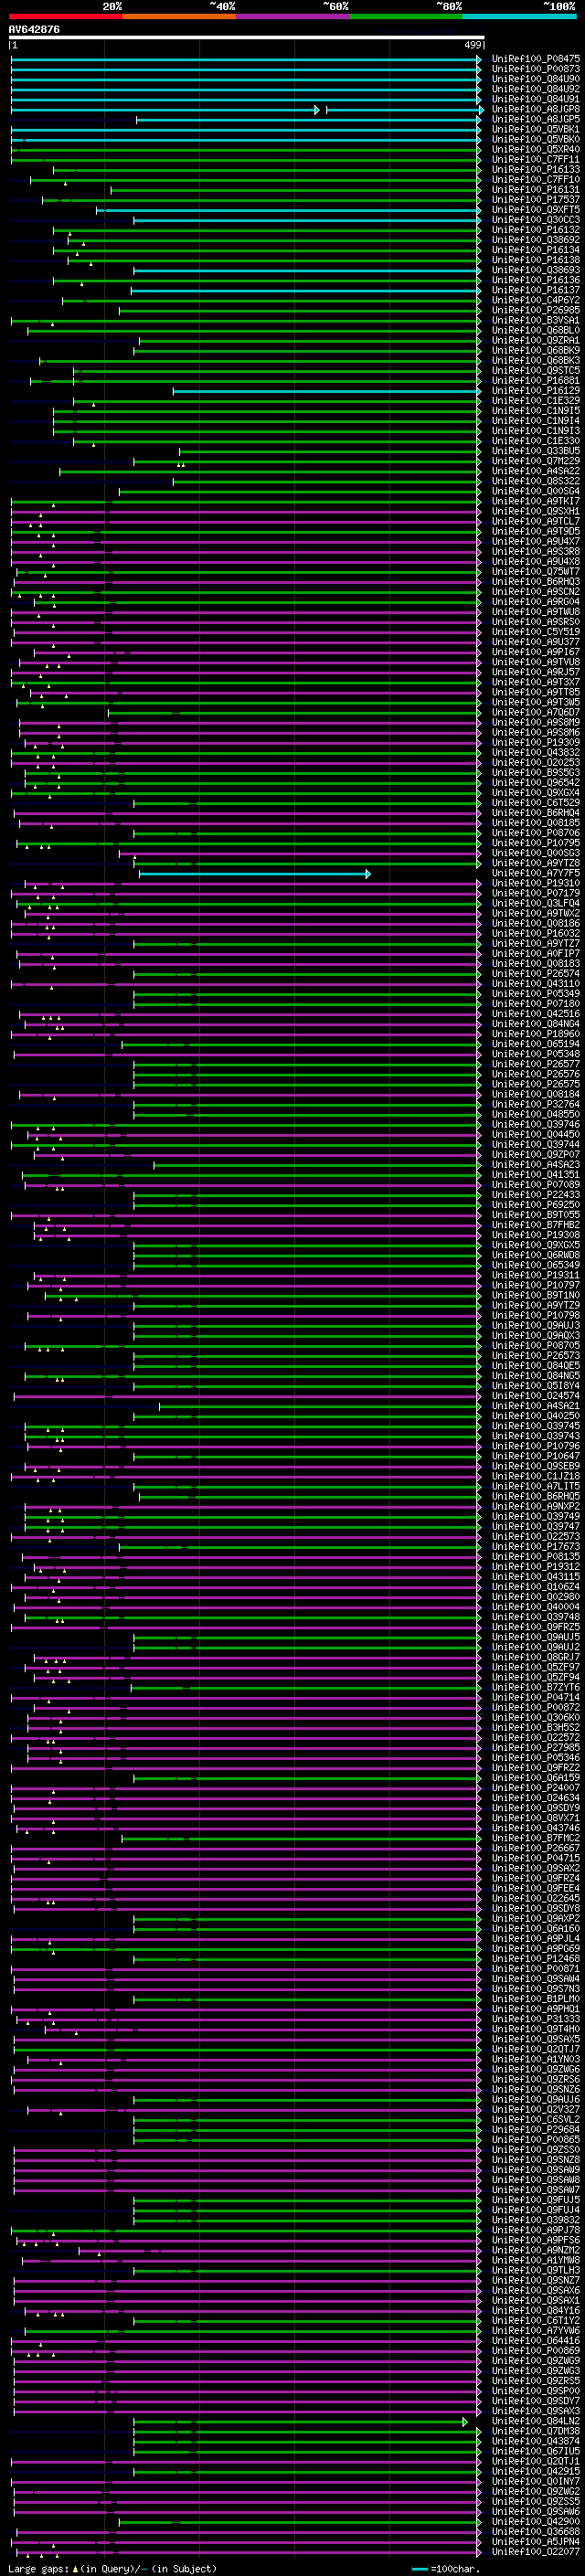The width and height of the screenshot is (585, 2576).
Task: Select the UniRef100_Q30CC3 label
Action: [536, 219]
